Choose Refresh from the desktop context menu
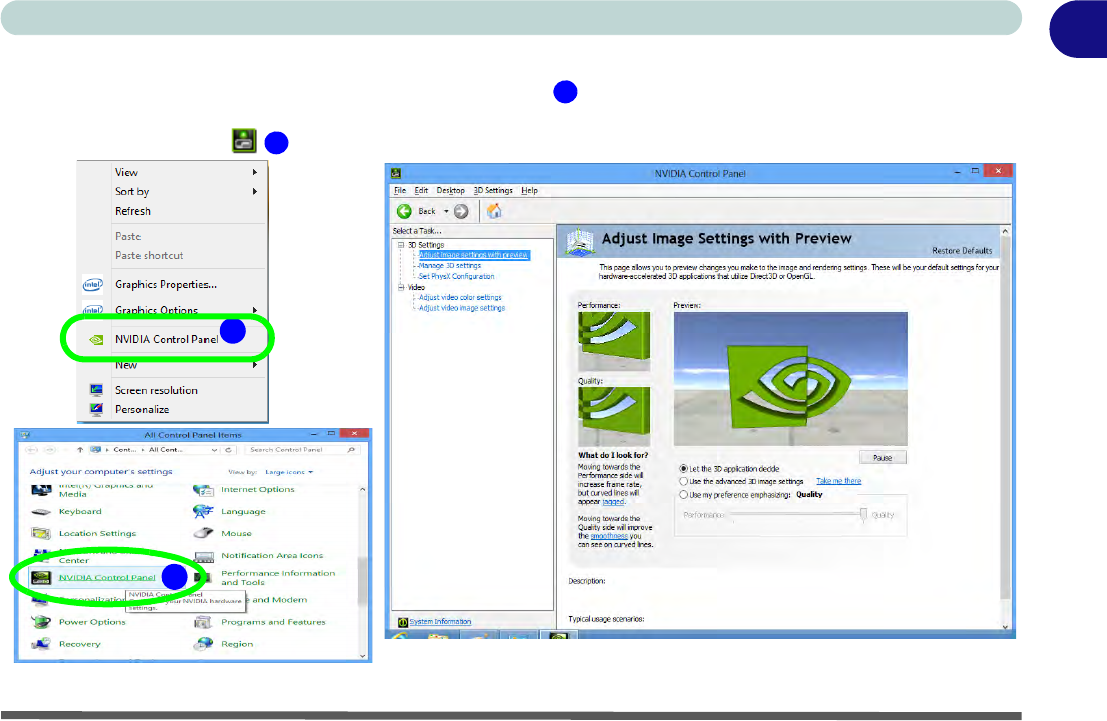 (x=133, y=211)
